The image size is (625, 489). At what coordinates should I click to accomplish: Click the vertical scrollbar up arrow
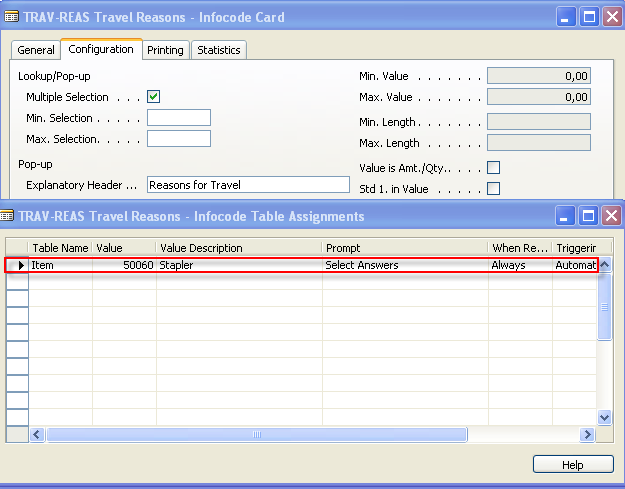605,264
